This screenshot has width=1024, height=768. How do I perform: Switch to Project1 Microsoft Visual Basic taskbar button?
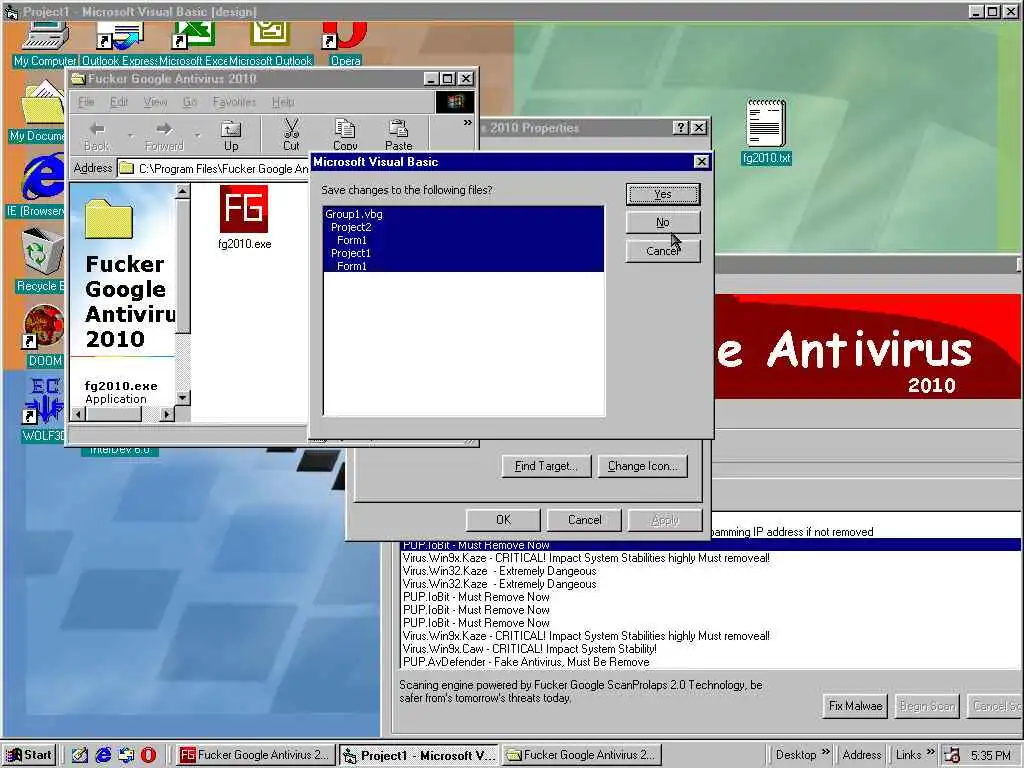point(419,755)
